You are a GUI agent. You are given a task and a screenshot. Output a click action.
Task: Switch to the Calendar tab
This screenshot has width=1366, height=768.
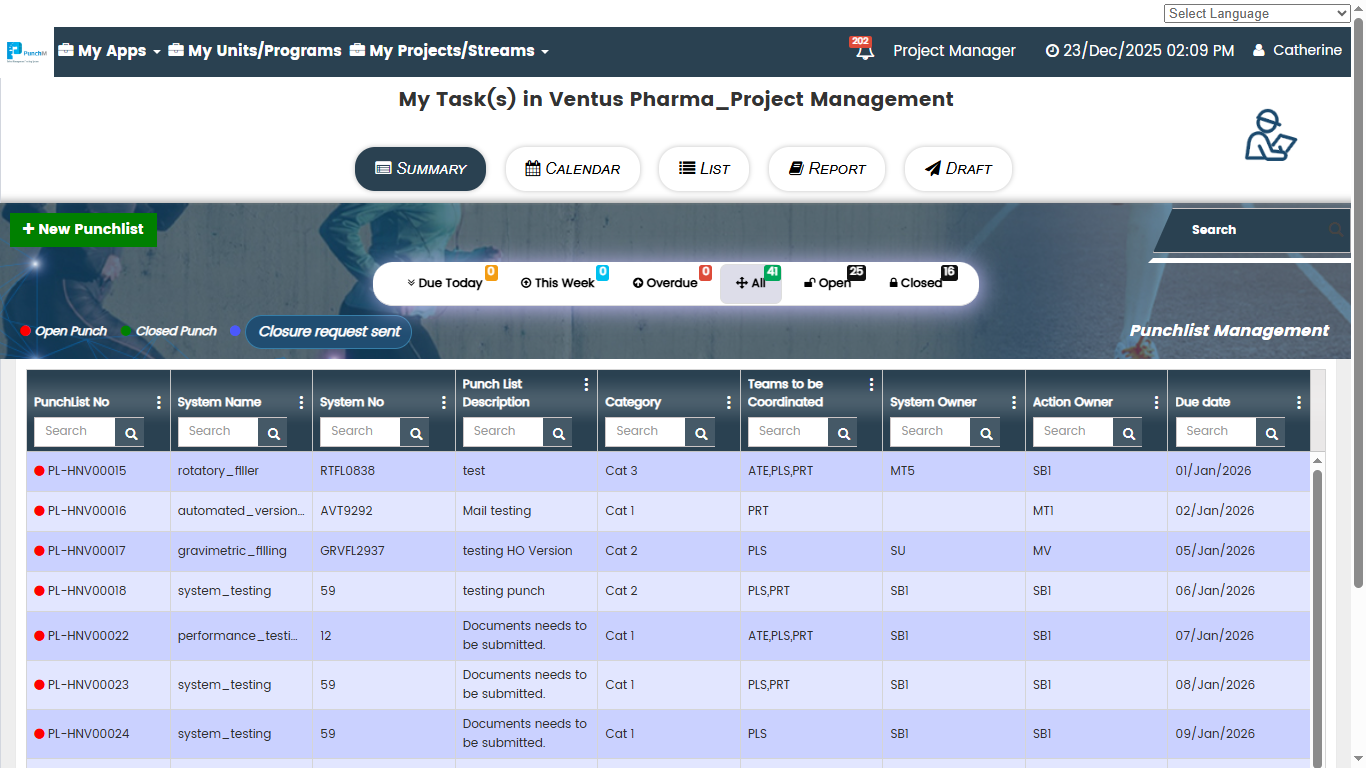(x=573, y=169)
